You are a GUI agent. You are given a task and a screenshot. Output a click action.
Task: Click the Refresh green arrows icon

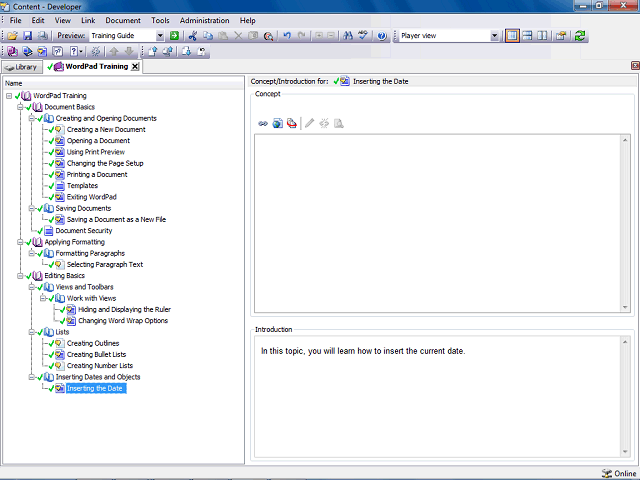point(580,36)
